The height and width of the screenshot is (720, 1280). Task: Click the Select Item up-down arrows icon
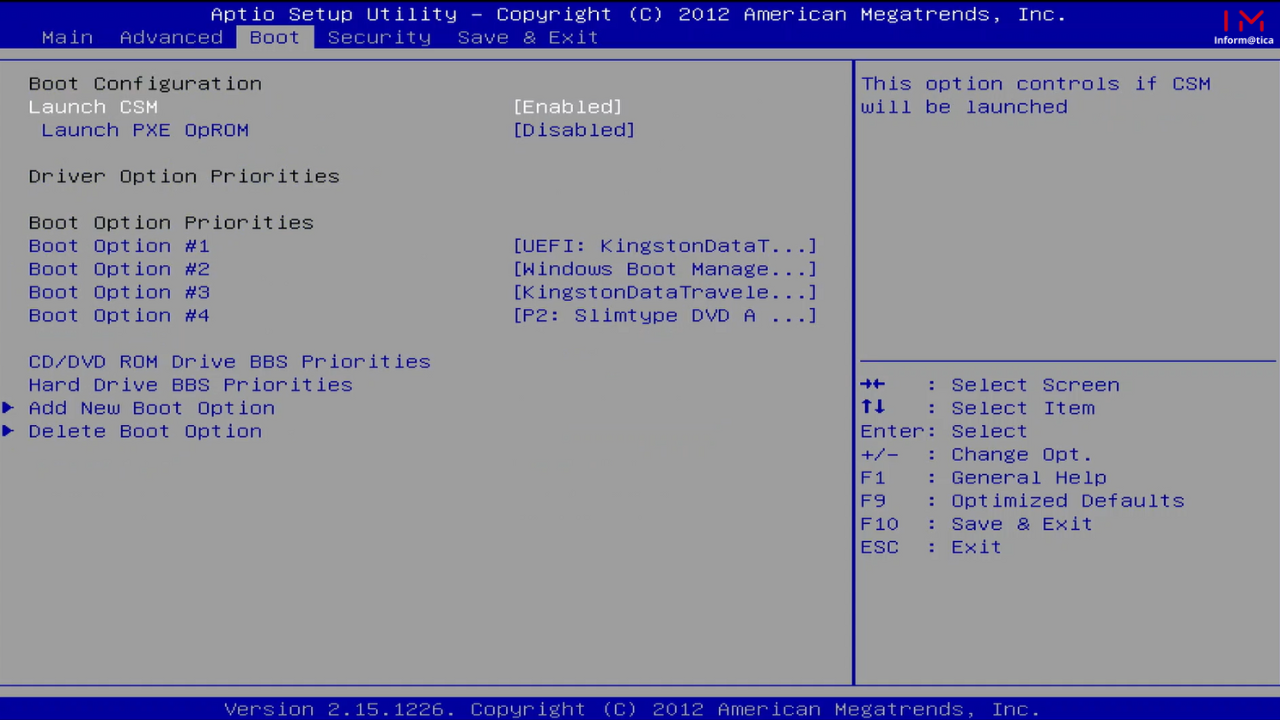coord(873,407)
